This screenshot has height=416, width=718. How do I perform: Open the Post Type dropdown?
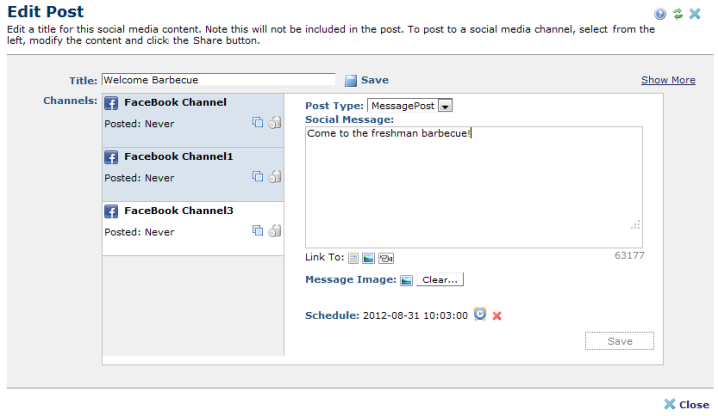click(445, 105)
